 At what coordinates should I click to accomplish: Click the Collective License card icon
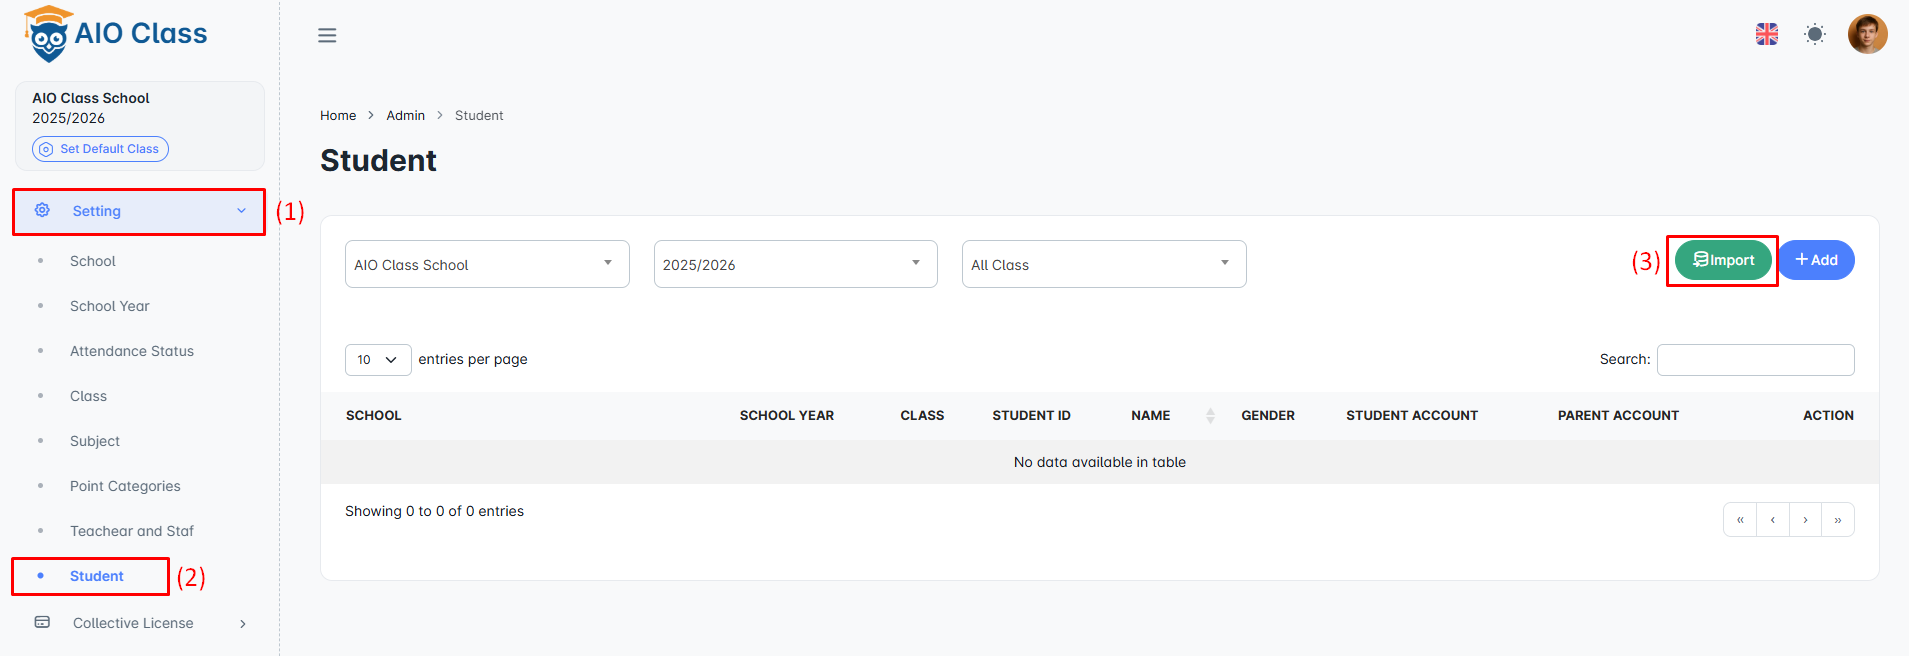point(42,622)
